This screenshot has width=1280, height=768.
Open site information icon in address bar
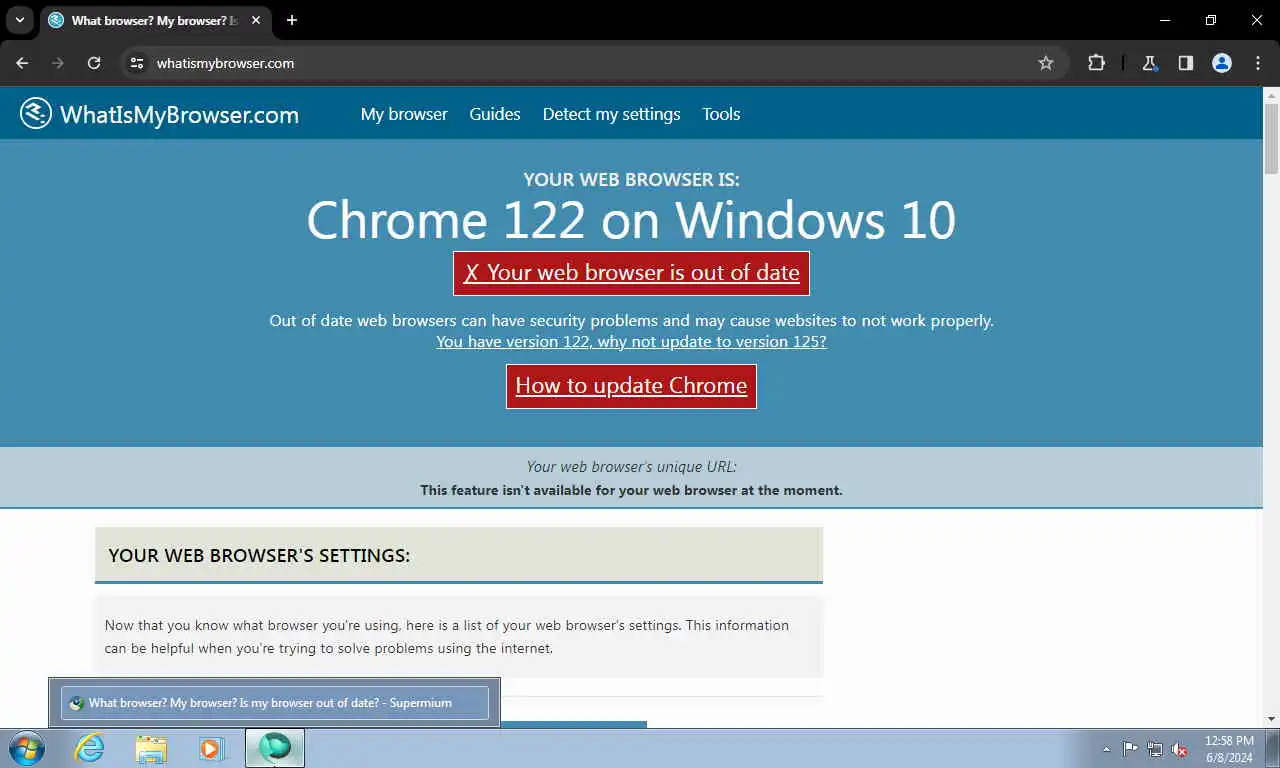138,63
